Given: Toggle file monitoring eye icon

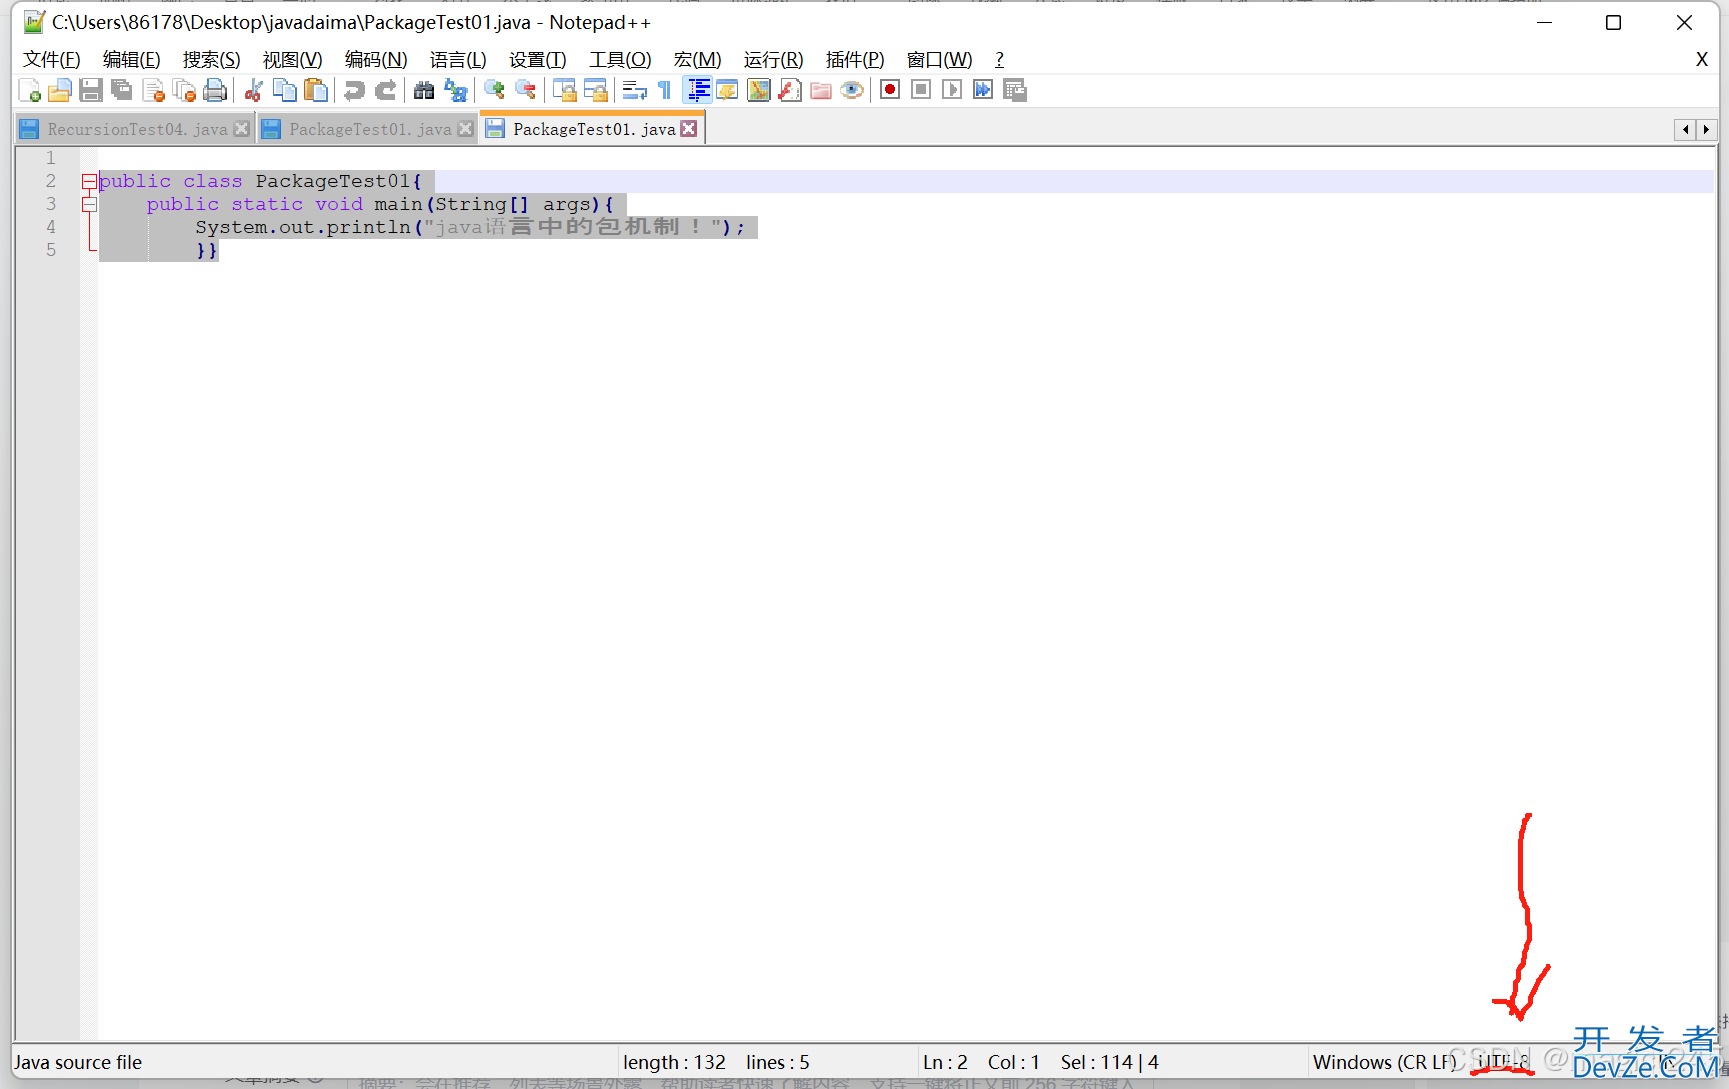Looking at the screenshot, I should coord(852,91).
